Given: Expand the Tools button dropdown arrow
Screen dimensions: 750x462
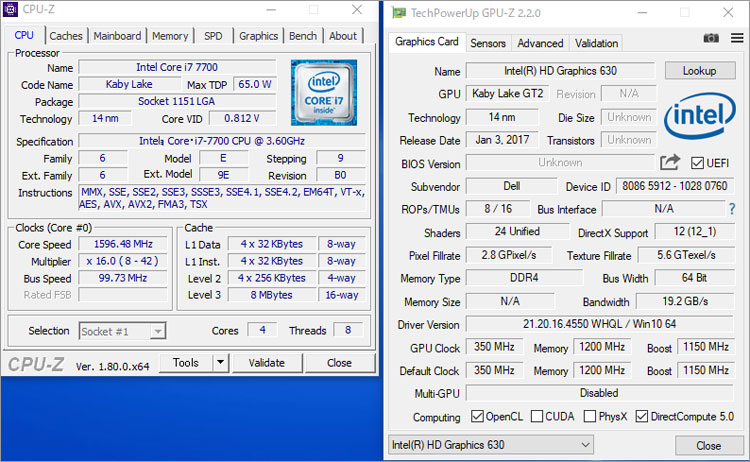Looking at the screenshot, I should click(220, 363).
